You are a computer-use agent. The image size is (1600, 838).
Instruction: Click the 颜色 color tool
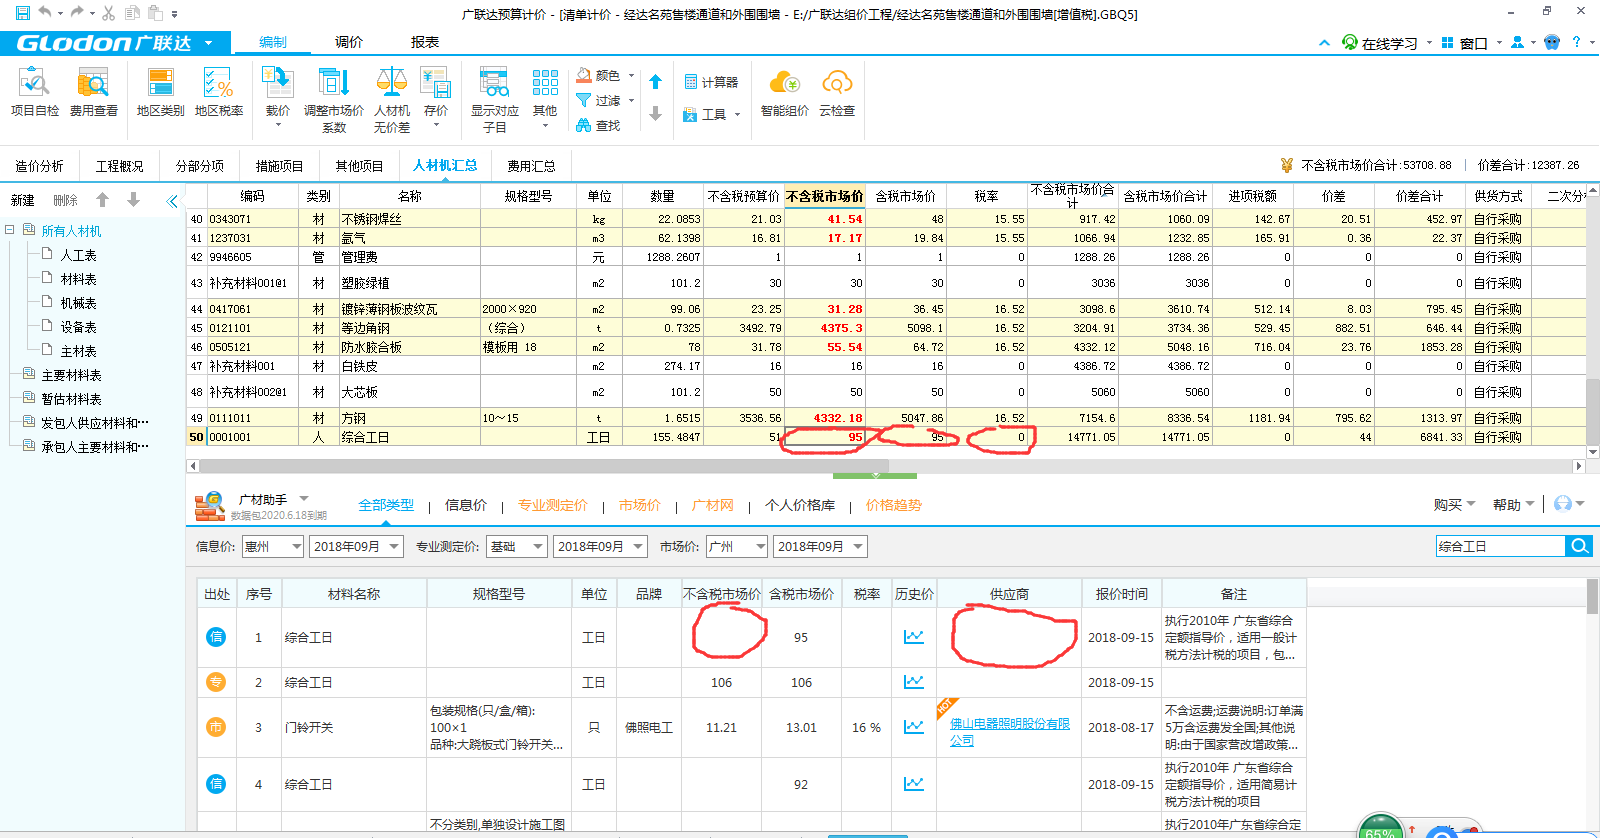point(604,75)
